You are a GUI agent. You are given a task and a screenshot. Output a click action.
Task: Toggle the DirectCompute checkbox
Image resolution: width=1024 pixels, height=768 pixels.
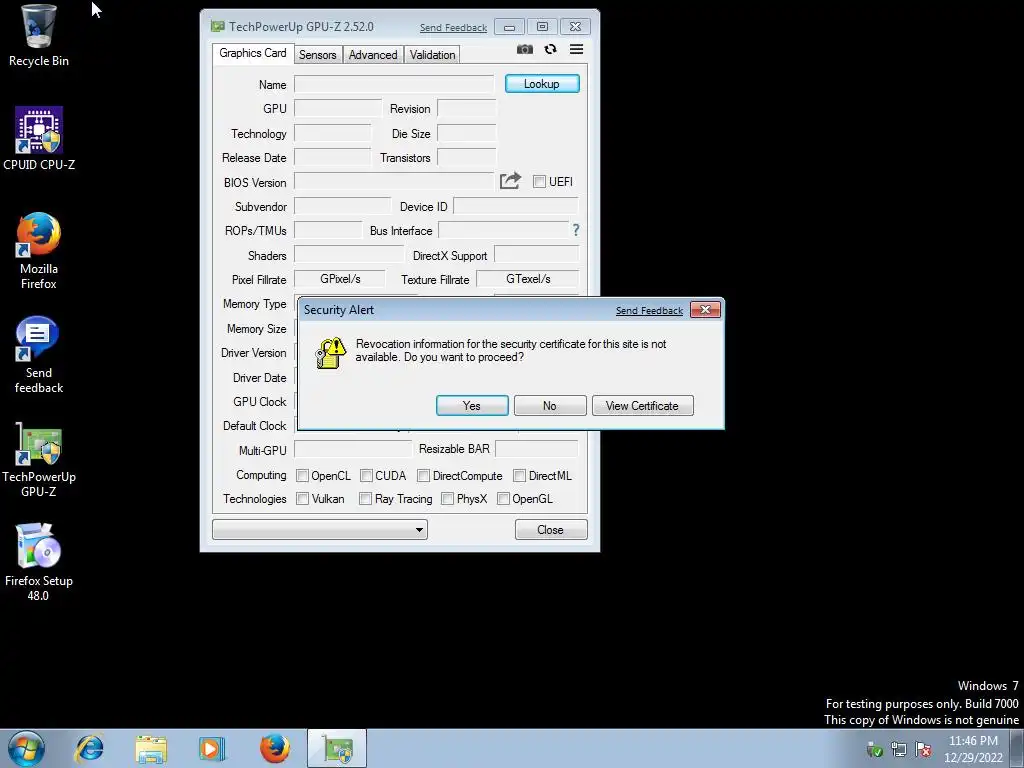pyautogui.click(x=423, y=475)
